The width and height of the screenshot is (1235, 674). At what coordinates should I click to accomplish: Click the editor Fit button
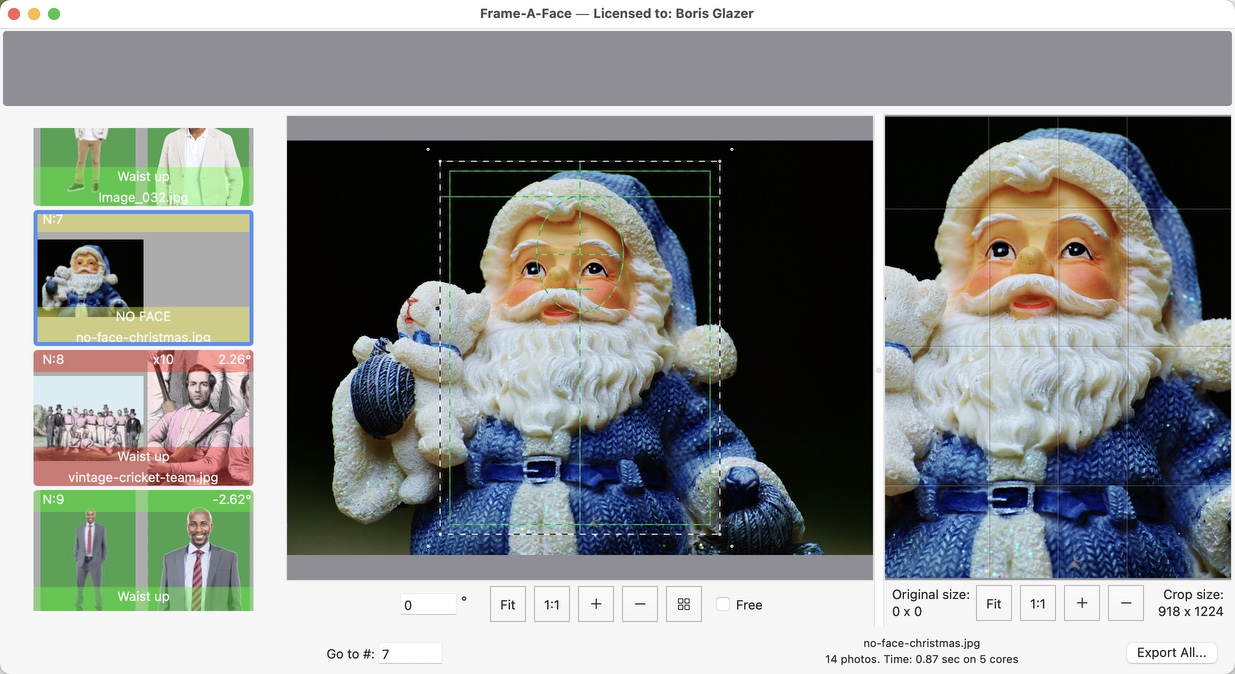click(508, 604)
